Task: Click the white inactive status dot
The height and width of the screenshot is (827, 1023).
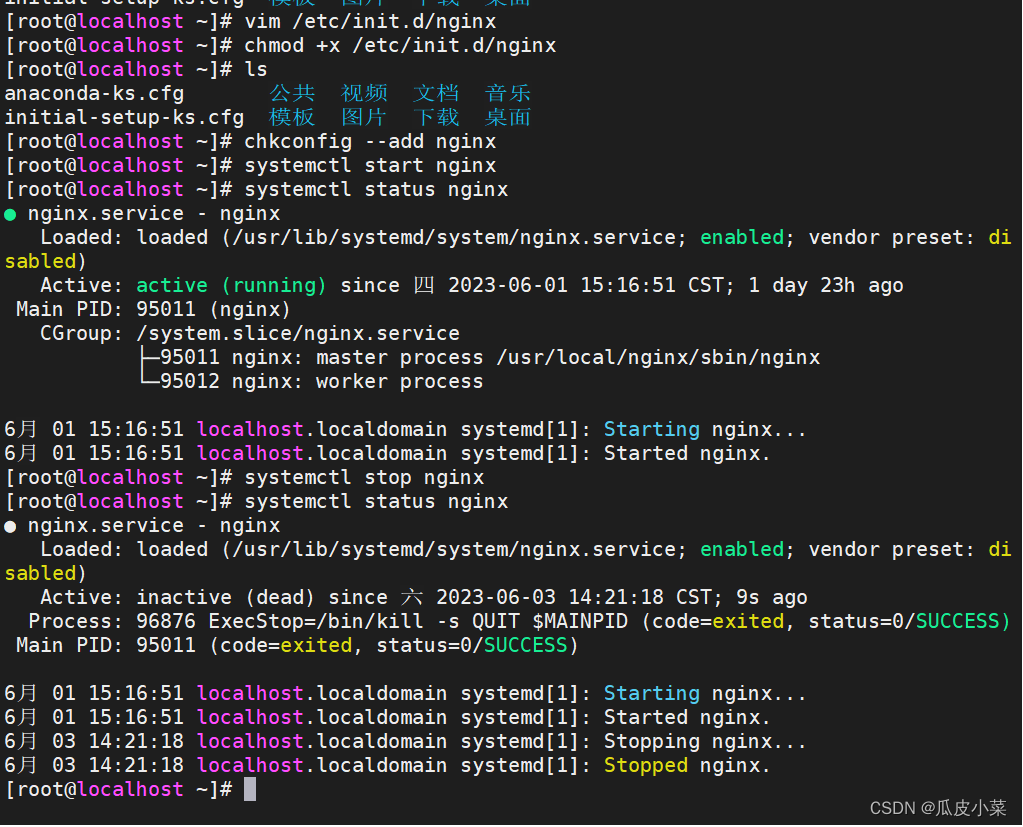Action: [x=10, y=526]
